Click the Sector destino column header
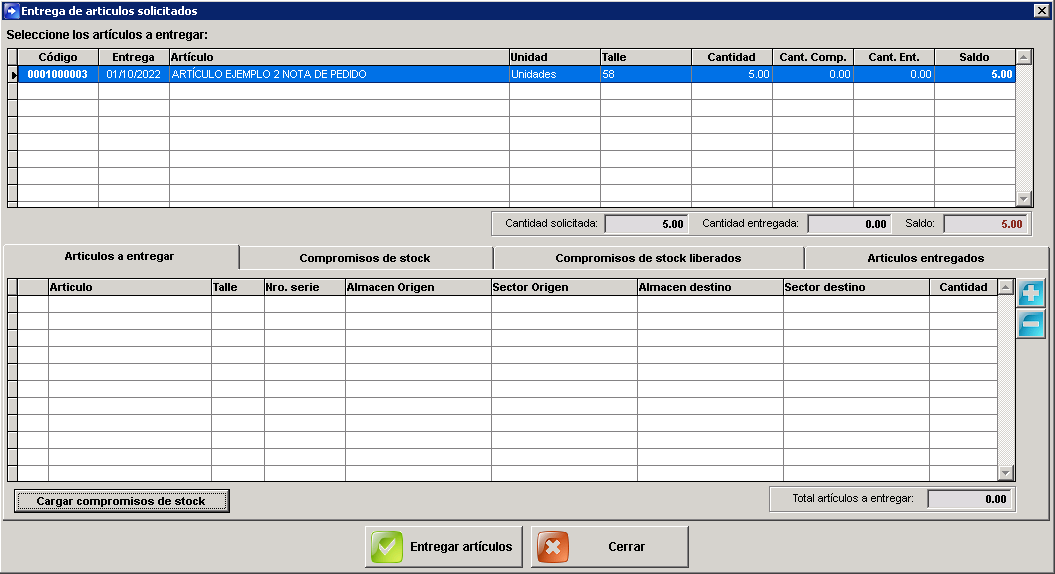The image size is (1055, 574). click(x=856, y=287)
